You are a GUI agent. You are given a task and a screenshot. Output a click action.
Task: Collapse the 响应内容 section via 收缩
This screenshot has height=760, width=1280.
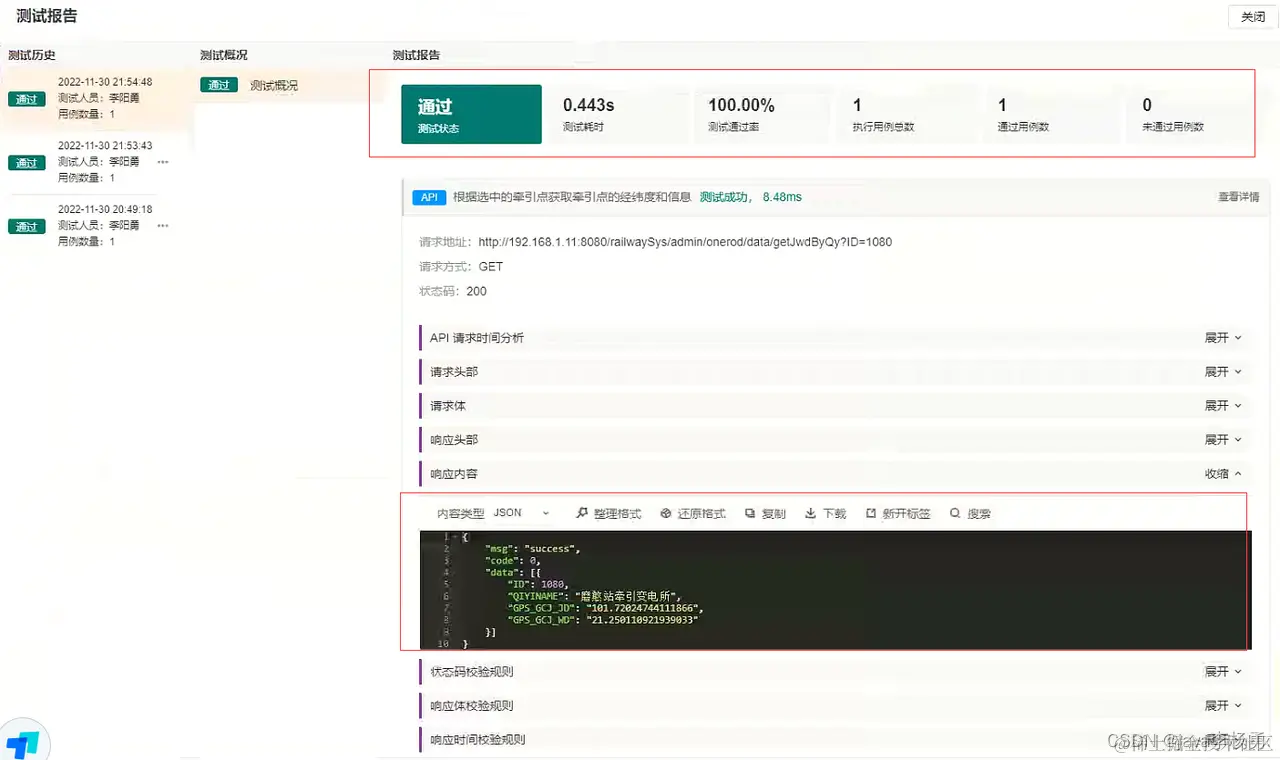click(x=1223, y=474)
